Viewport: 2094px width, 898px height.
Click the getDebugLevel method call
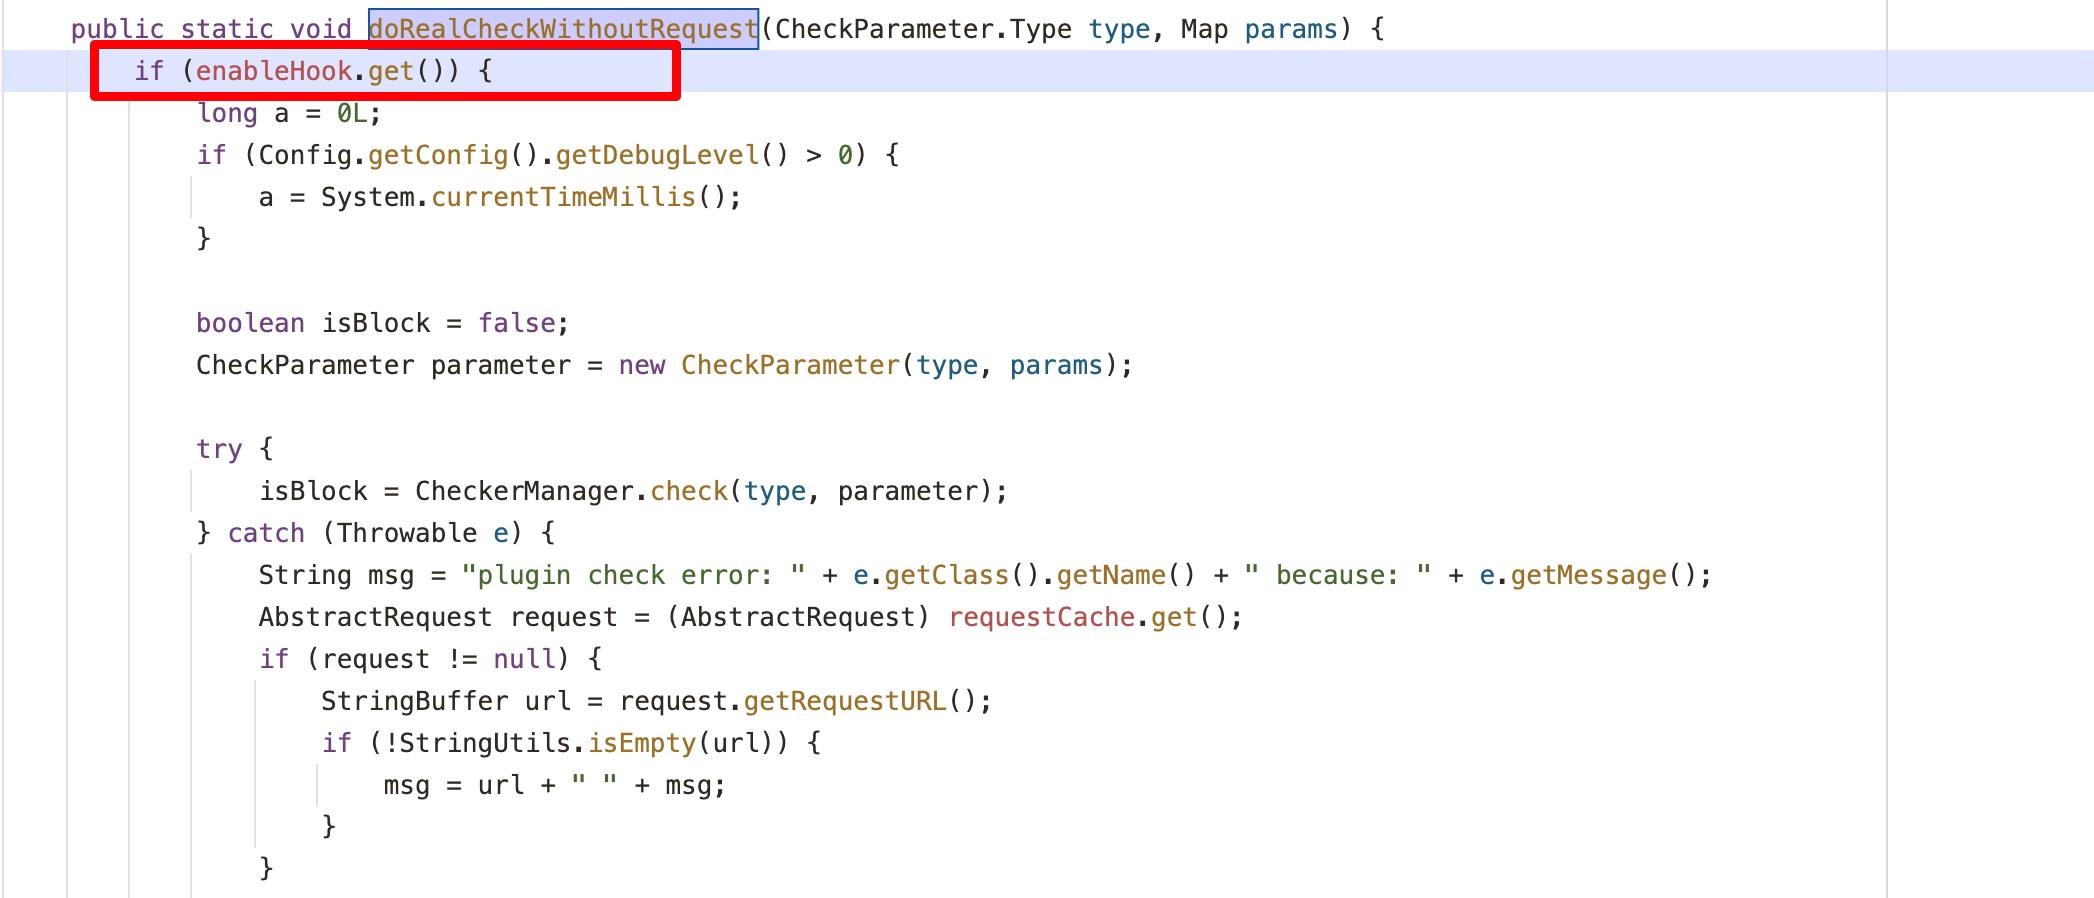(x=657, y=155)
